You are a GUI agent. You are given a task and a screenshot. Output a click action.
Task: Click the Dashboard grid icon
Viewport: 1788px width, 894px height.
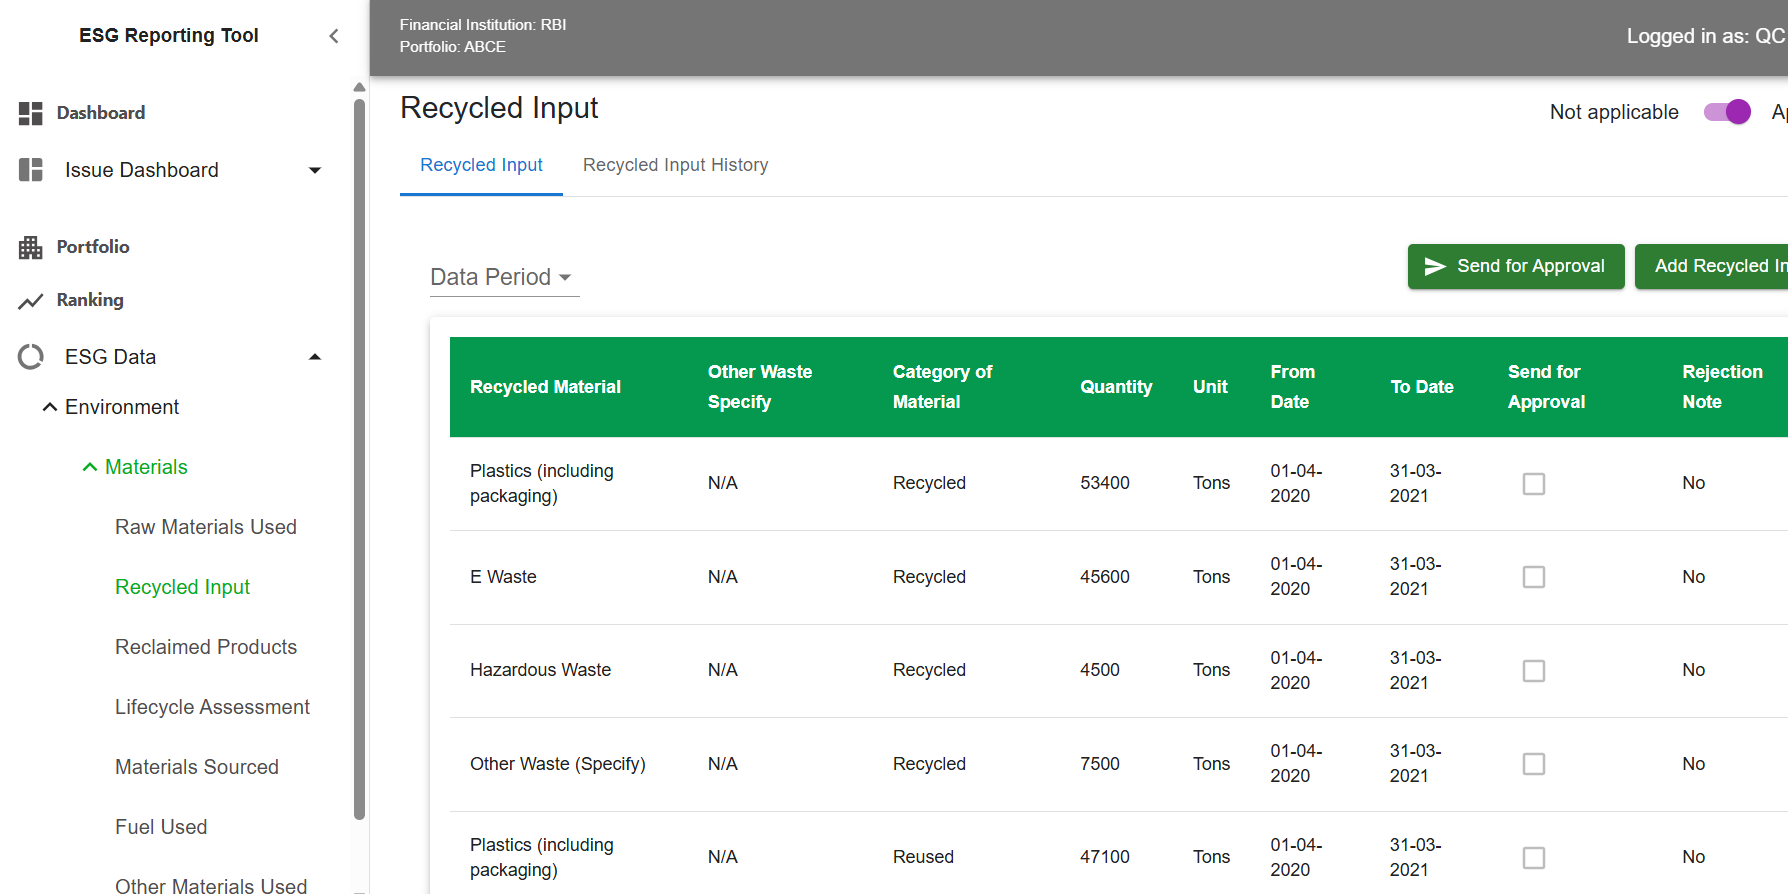click(x=30, y=113)
